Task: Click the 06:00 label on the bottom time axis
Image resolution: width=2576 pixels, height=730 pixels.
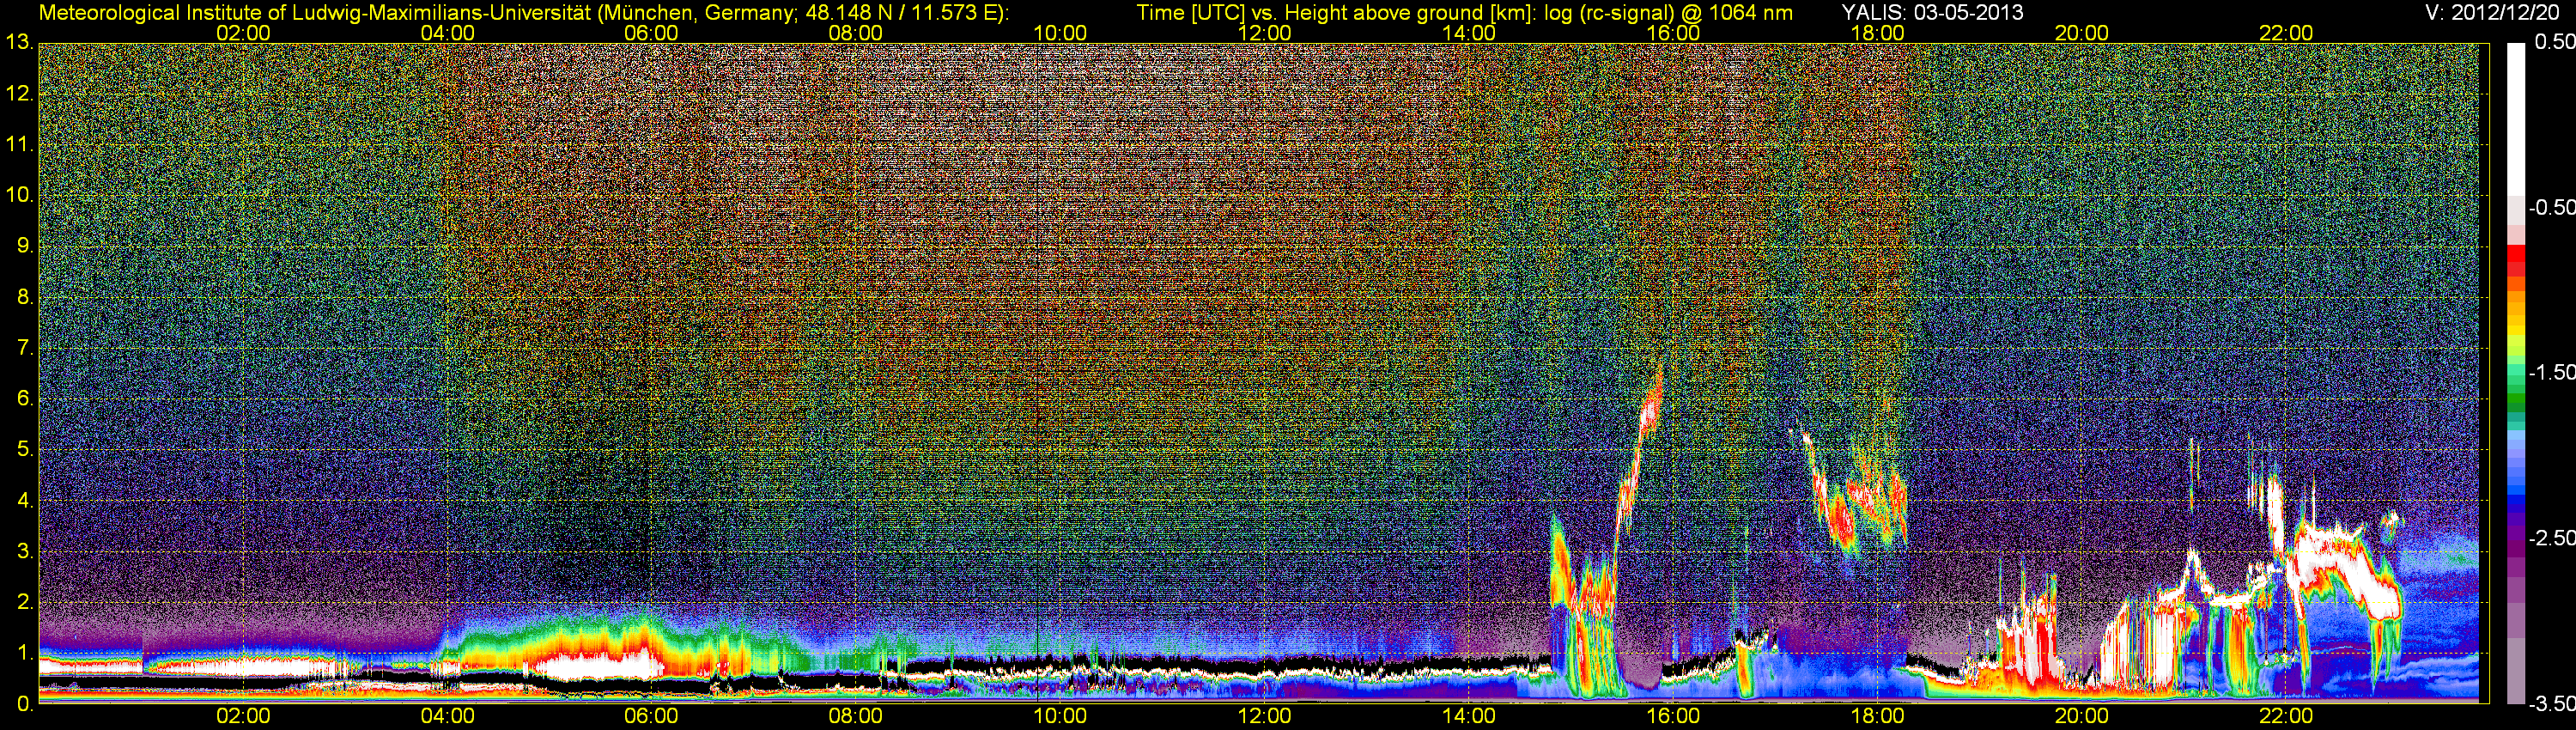Action: point(651,716)
